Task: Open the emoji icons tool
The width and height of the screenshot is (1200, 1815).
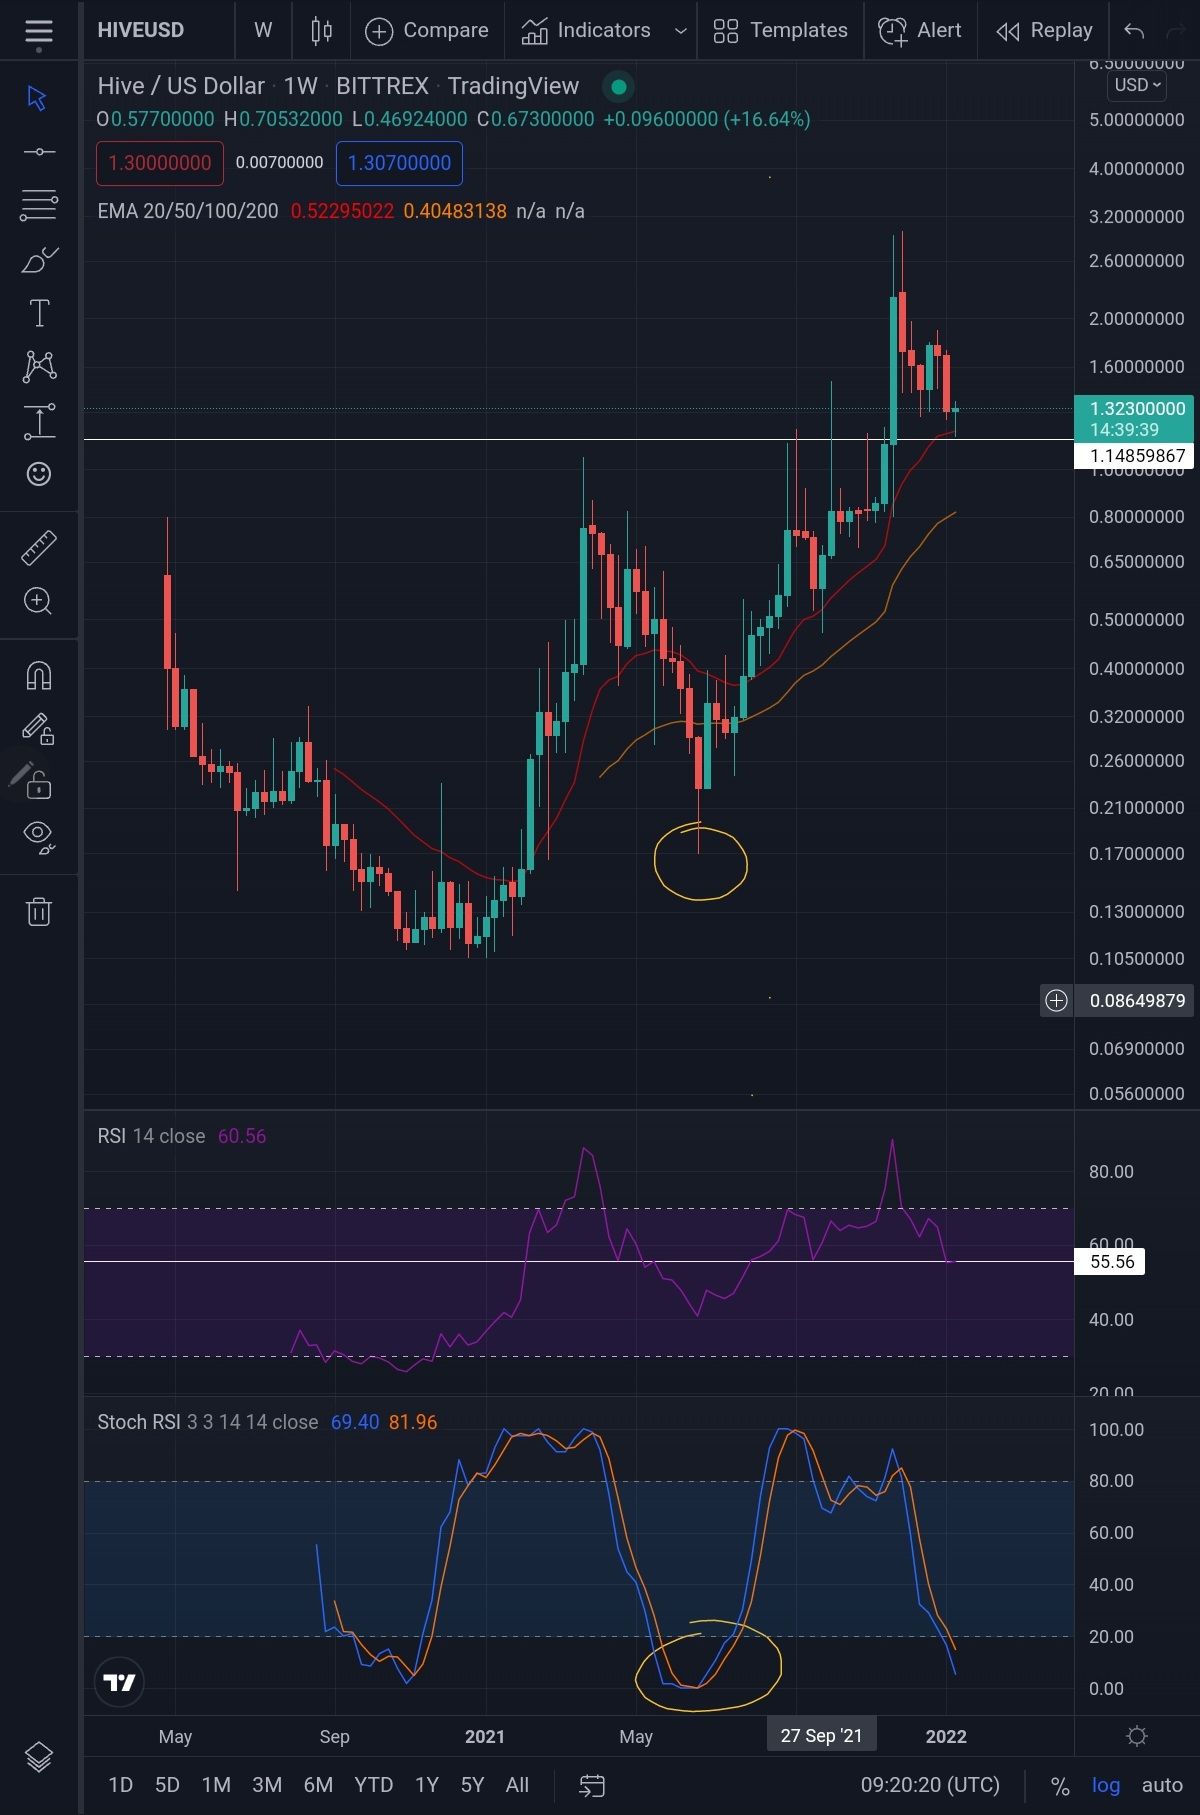Action: [38, 474]
